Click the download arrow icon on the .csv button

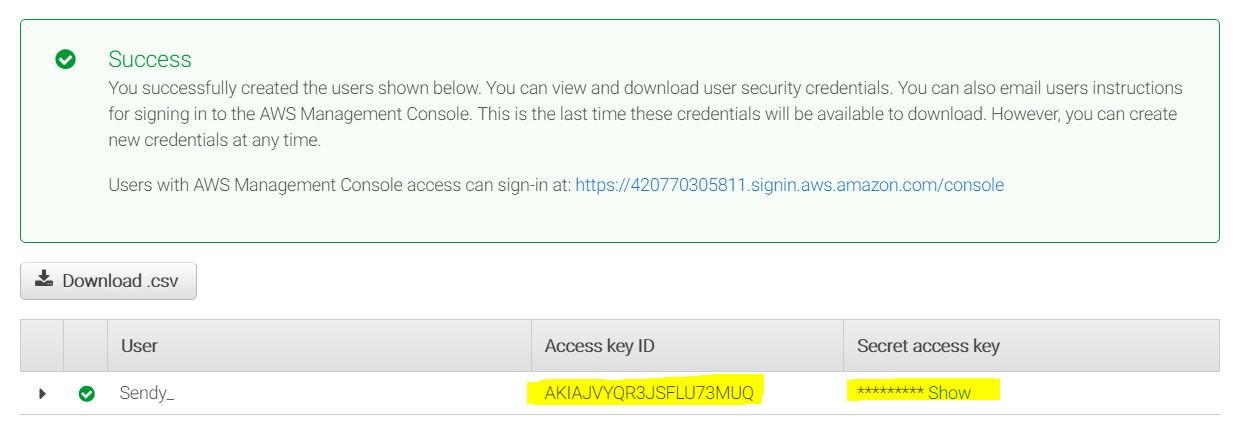tap(44, 280)
